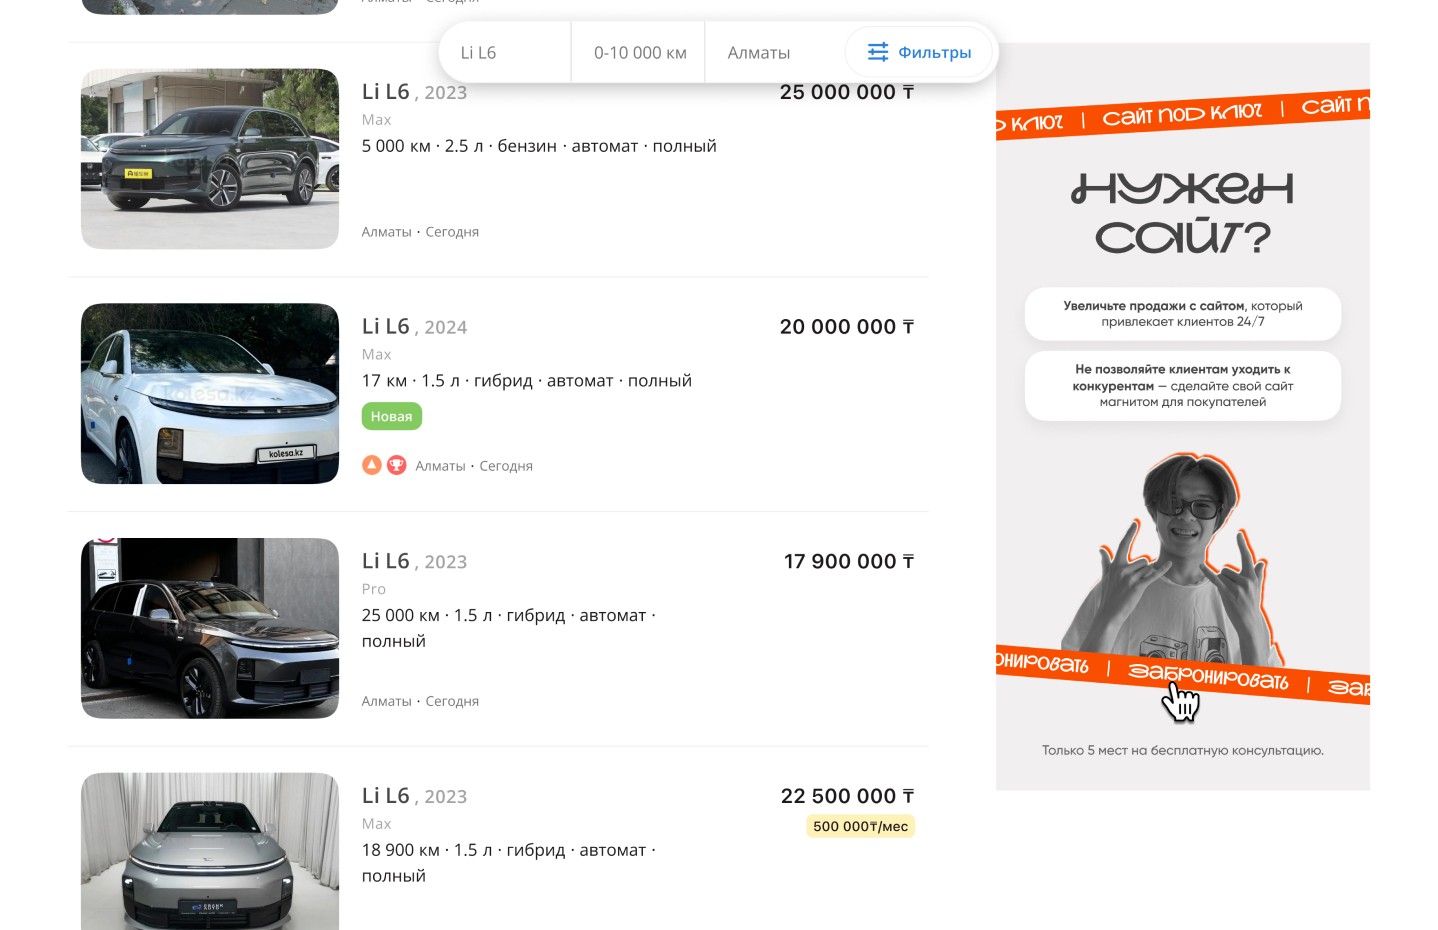Open the Алматы city selector in search bar
This screenshot has width=1438, height=930.
[773, 52]
